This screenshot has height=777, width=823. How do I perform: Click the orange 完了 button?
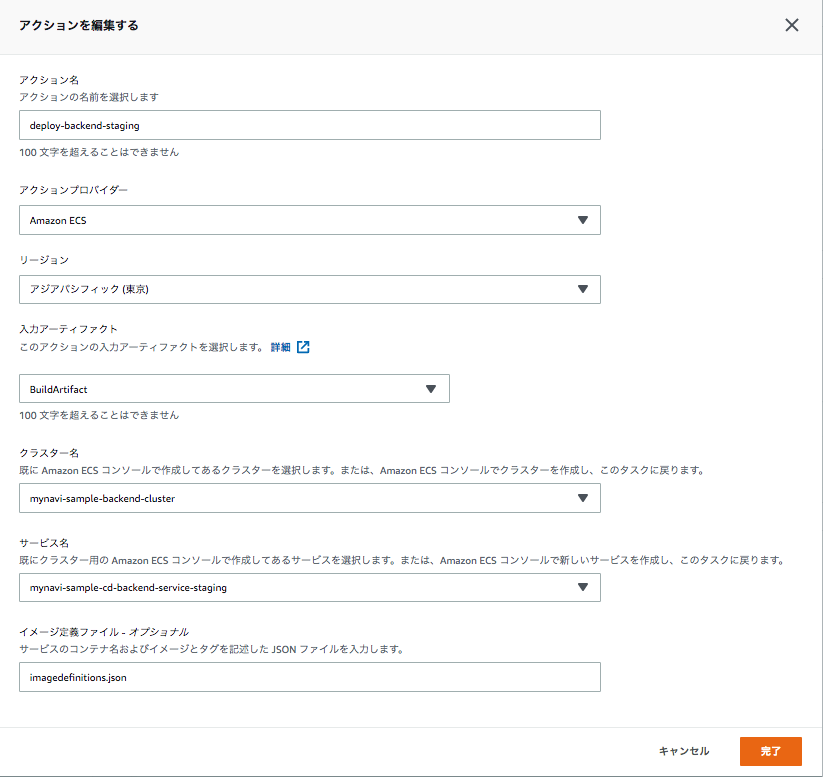[x=771, y=751]
